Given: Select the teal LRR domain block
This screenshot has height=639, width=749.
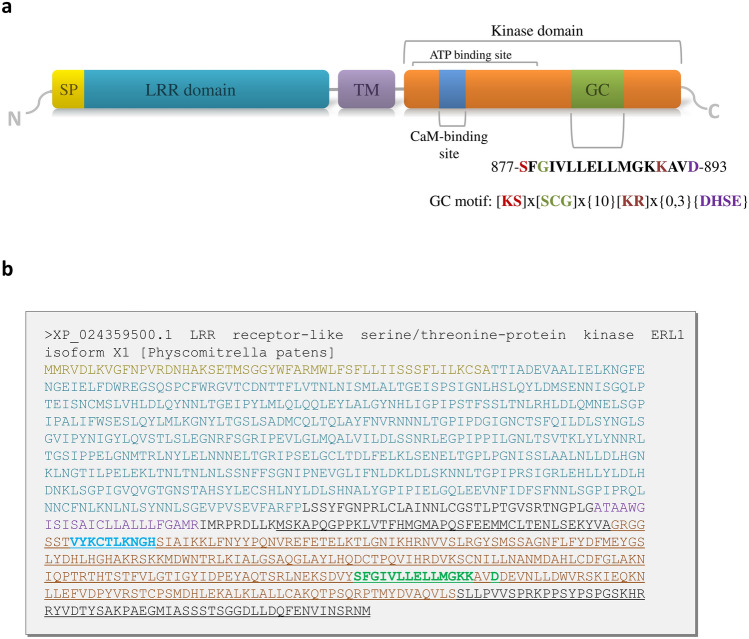Looking at the screenshot, I should tap(206, 89).
